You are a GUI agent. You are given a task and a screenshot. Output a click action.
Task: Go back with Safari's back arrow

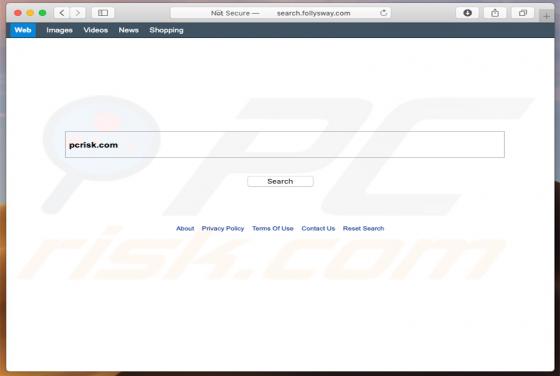pos(62,13)
